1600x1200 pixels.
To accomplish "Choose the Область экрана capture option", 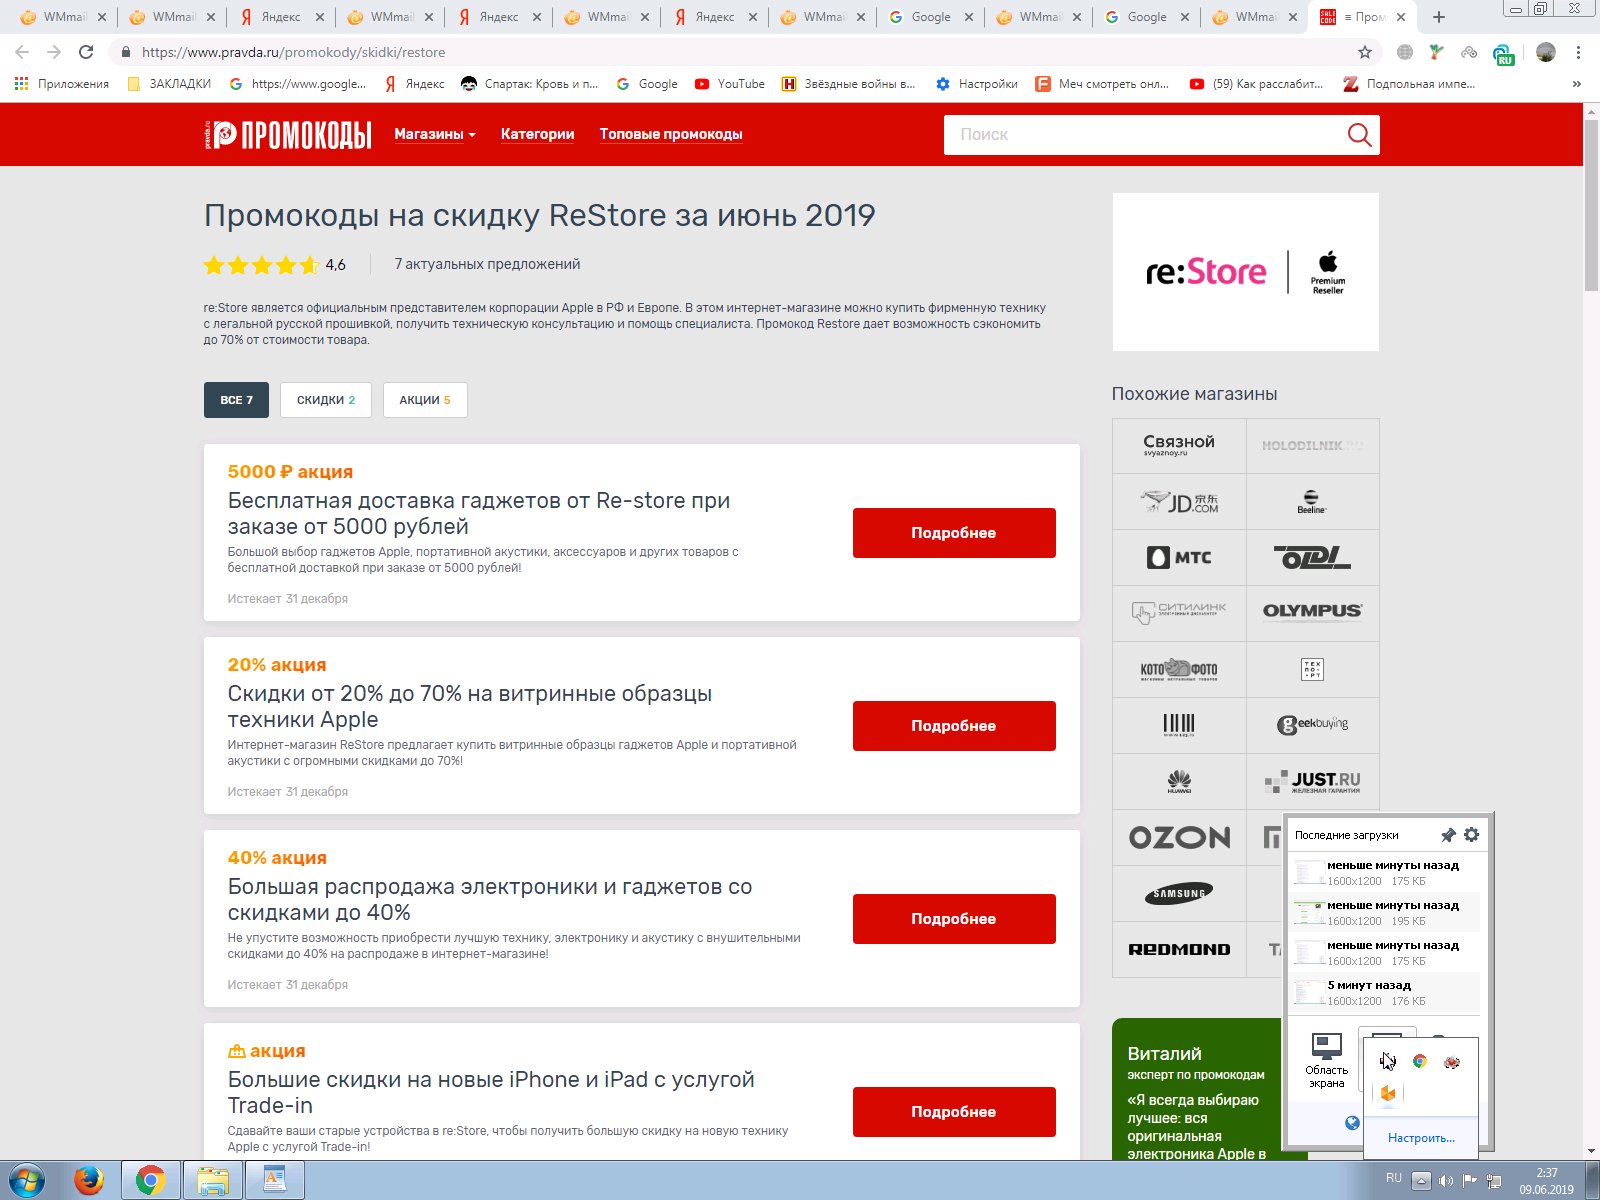I will click(1326, 1061).
